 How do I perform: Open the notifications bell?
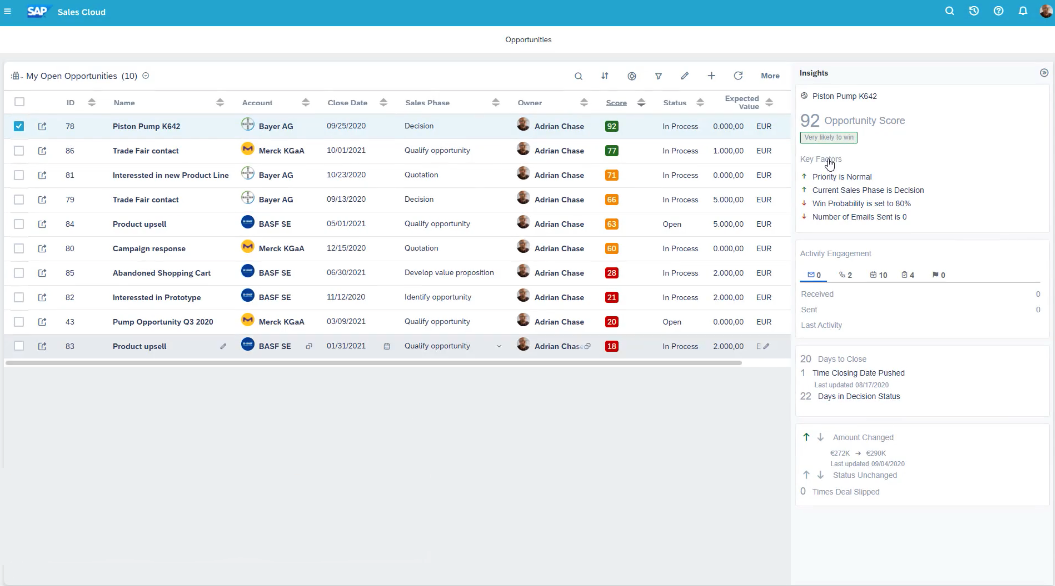tap(1023, 11)
